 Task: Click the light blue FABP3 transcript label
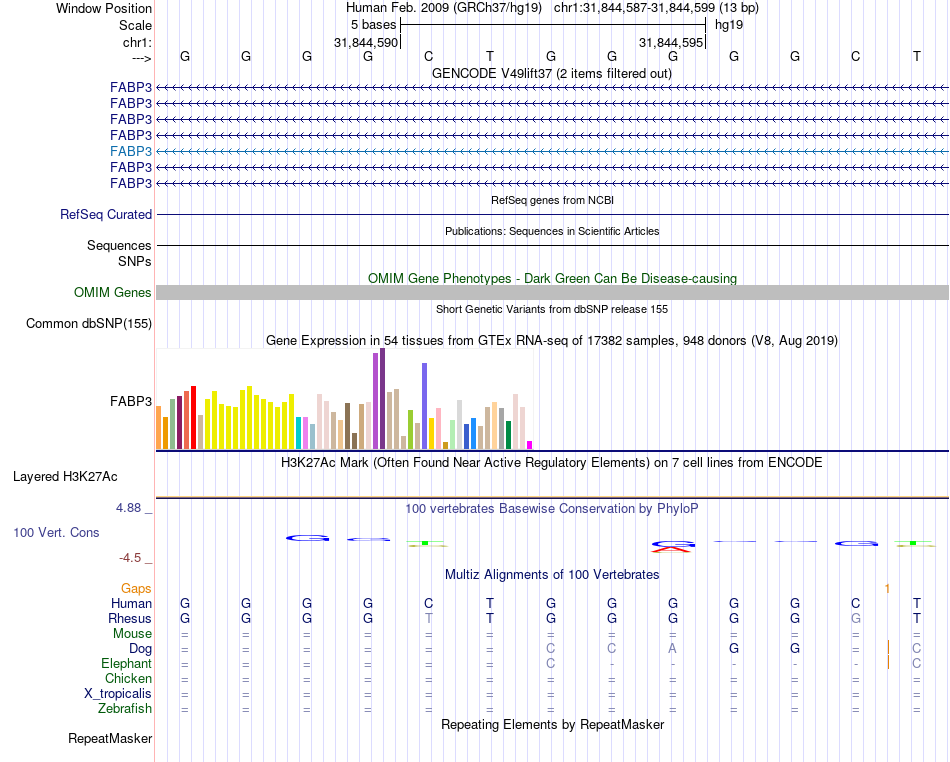(131, 151)
